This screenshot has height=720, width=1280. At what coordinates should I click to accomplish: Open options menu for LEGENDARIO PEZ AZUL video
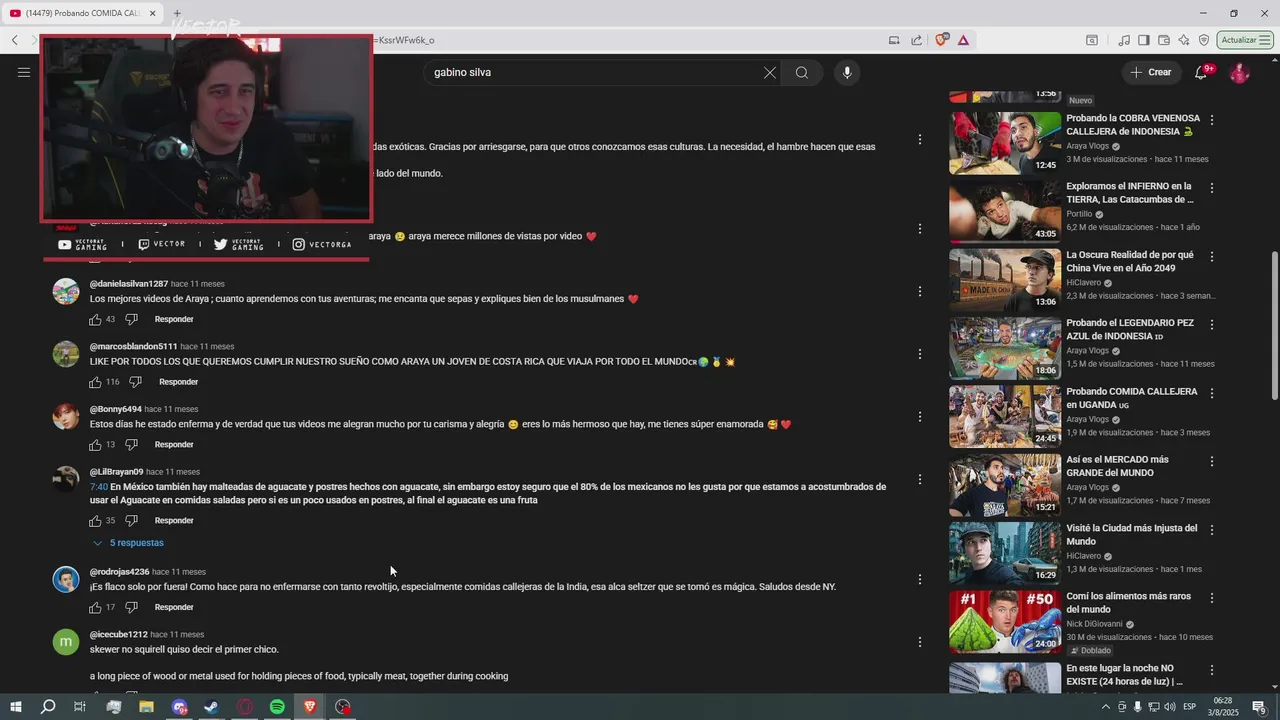(1212, 325)
